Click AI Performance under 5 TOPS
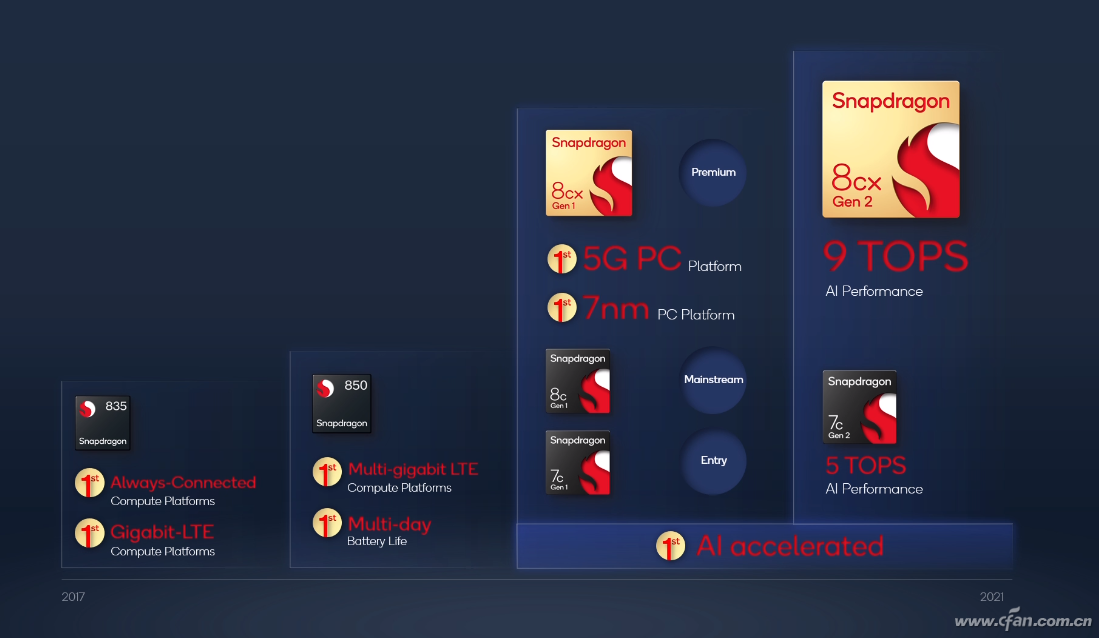 (874, 489)
